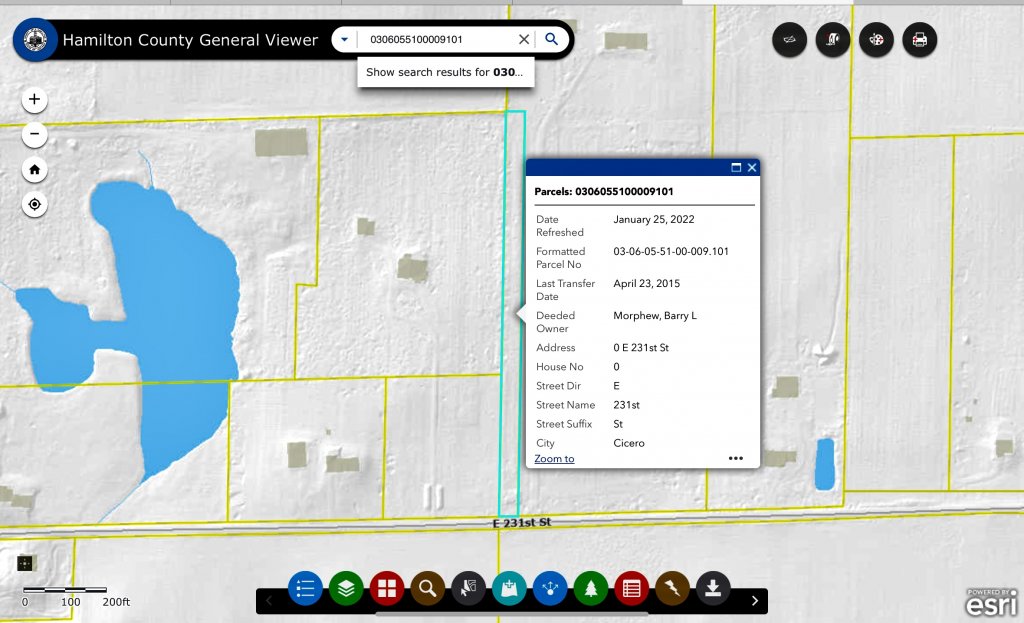This screenshot has width=1024, height=623.
Task: Maximize the Parcels popup window
Action: point(736,168)
